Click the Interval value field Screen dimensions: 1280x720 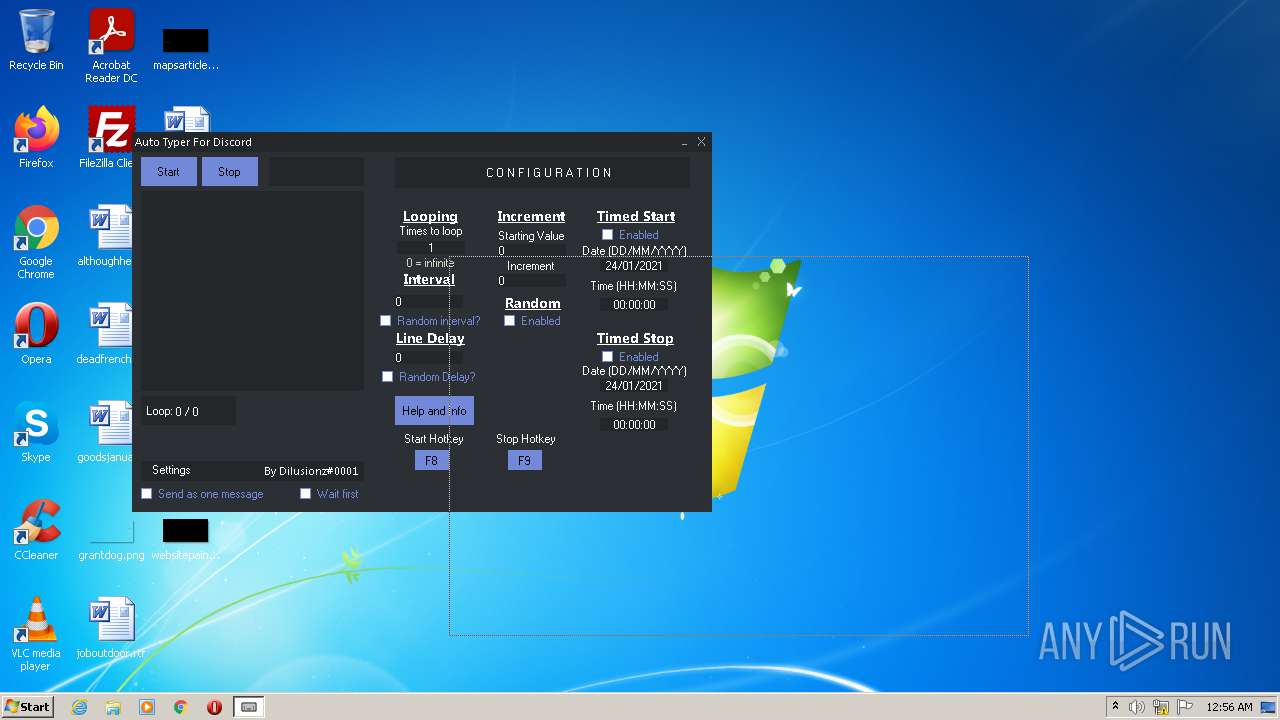[x=428, y=302]
